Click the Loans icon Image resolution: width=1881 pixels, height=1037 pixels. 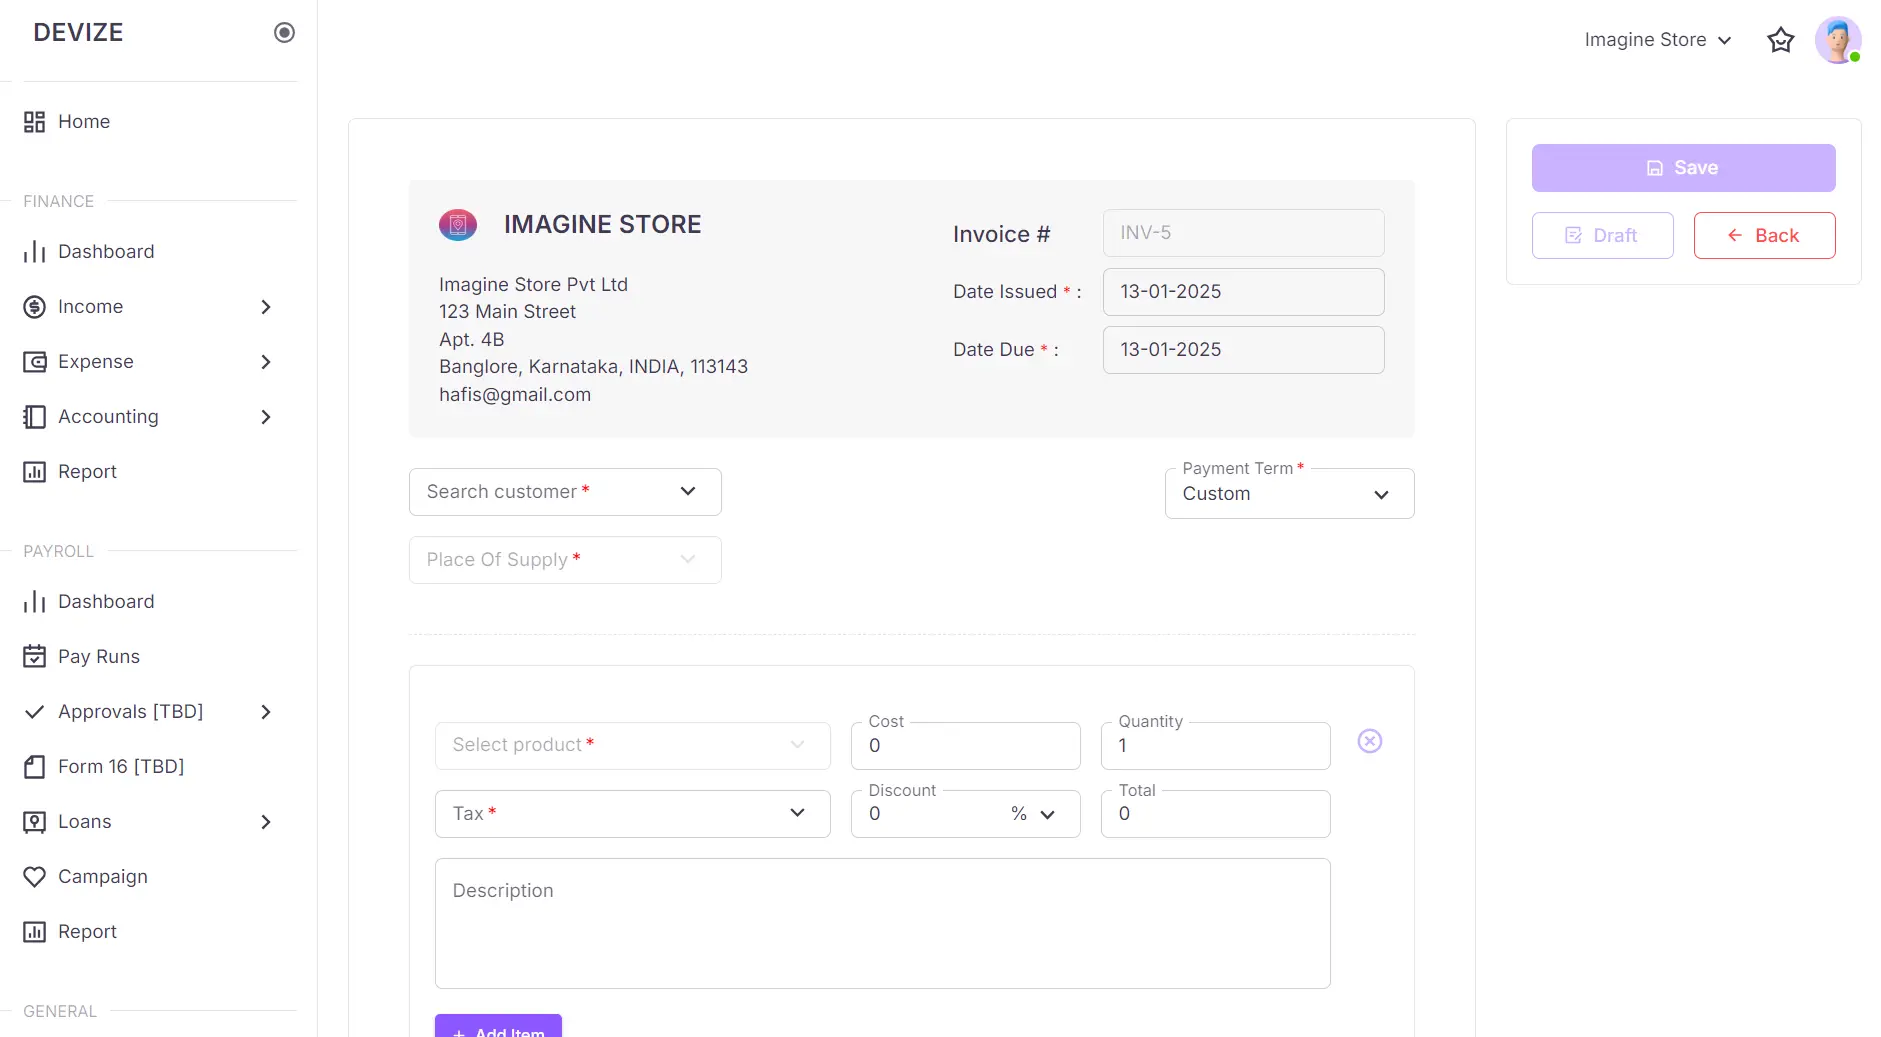pos(35,822)
